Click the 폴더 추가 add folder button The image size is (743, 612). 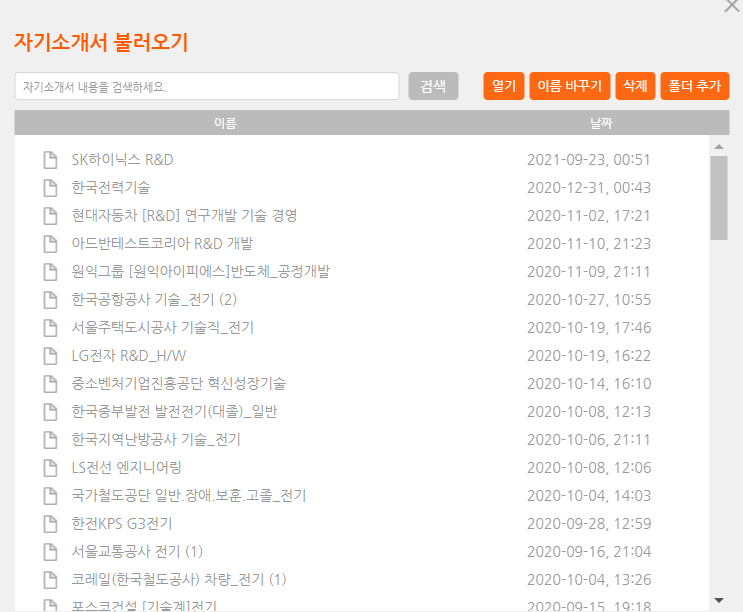pyautogui.click(x=695, y=86)
